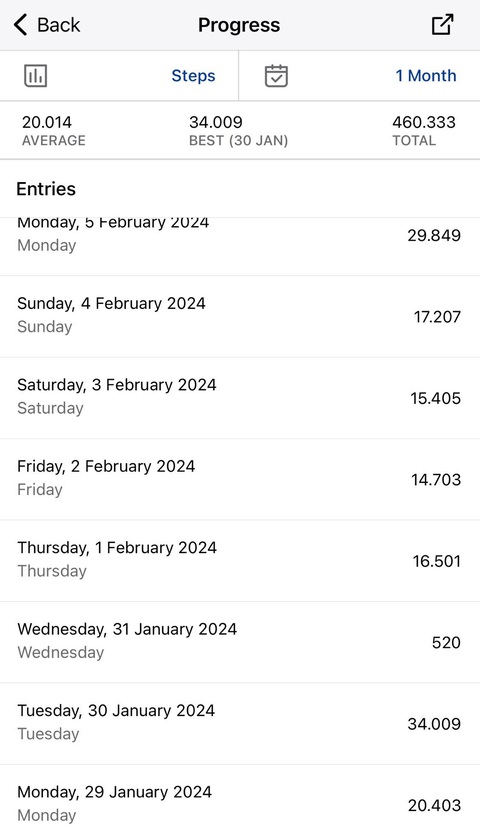Open the Thursday, 1 February 2024 entry

[x=240, y=561]
